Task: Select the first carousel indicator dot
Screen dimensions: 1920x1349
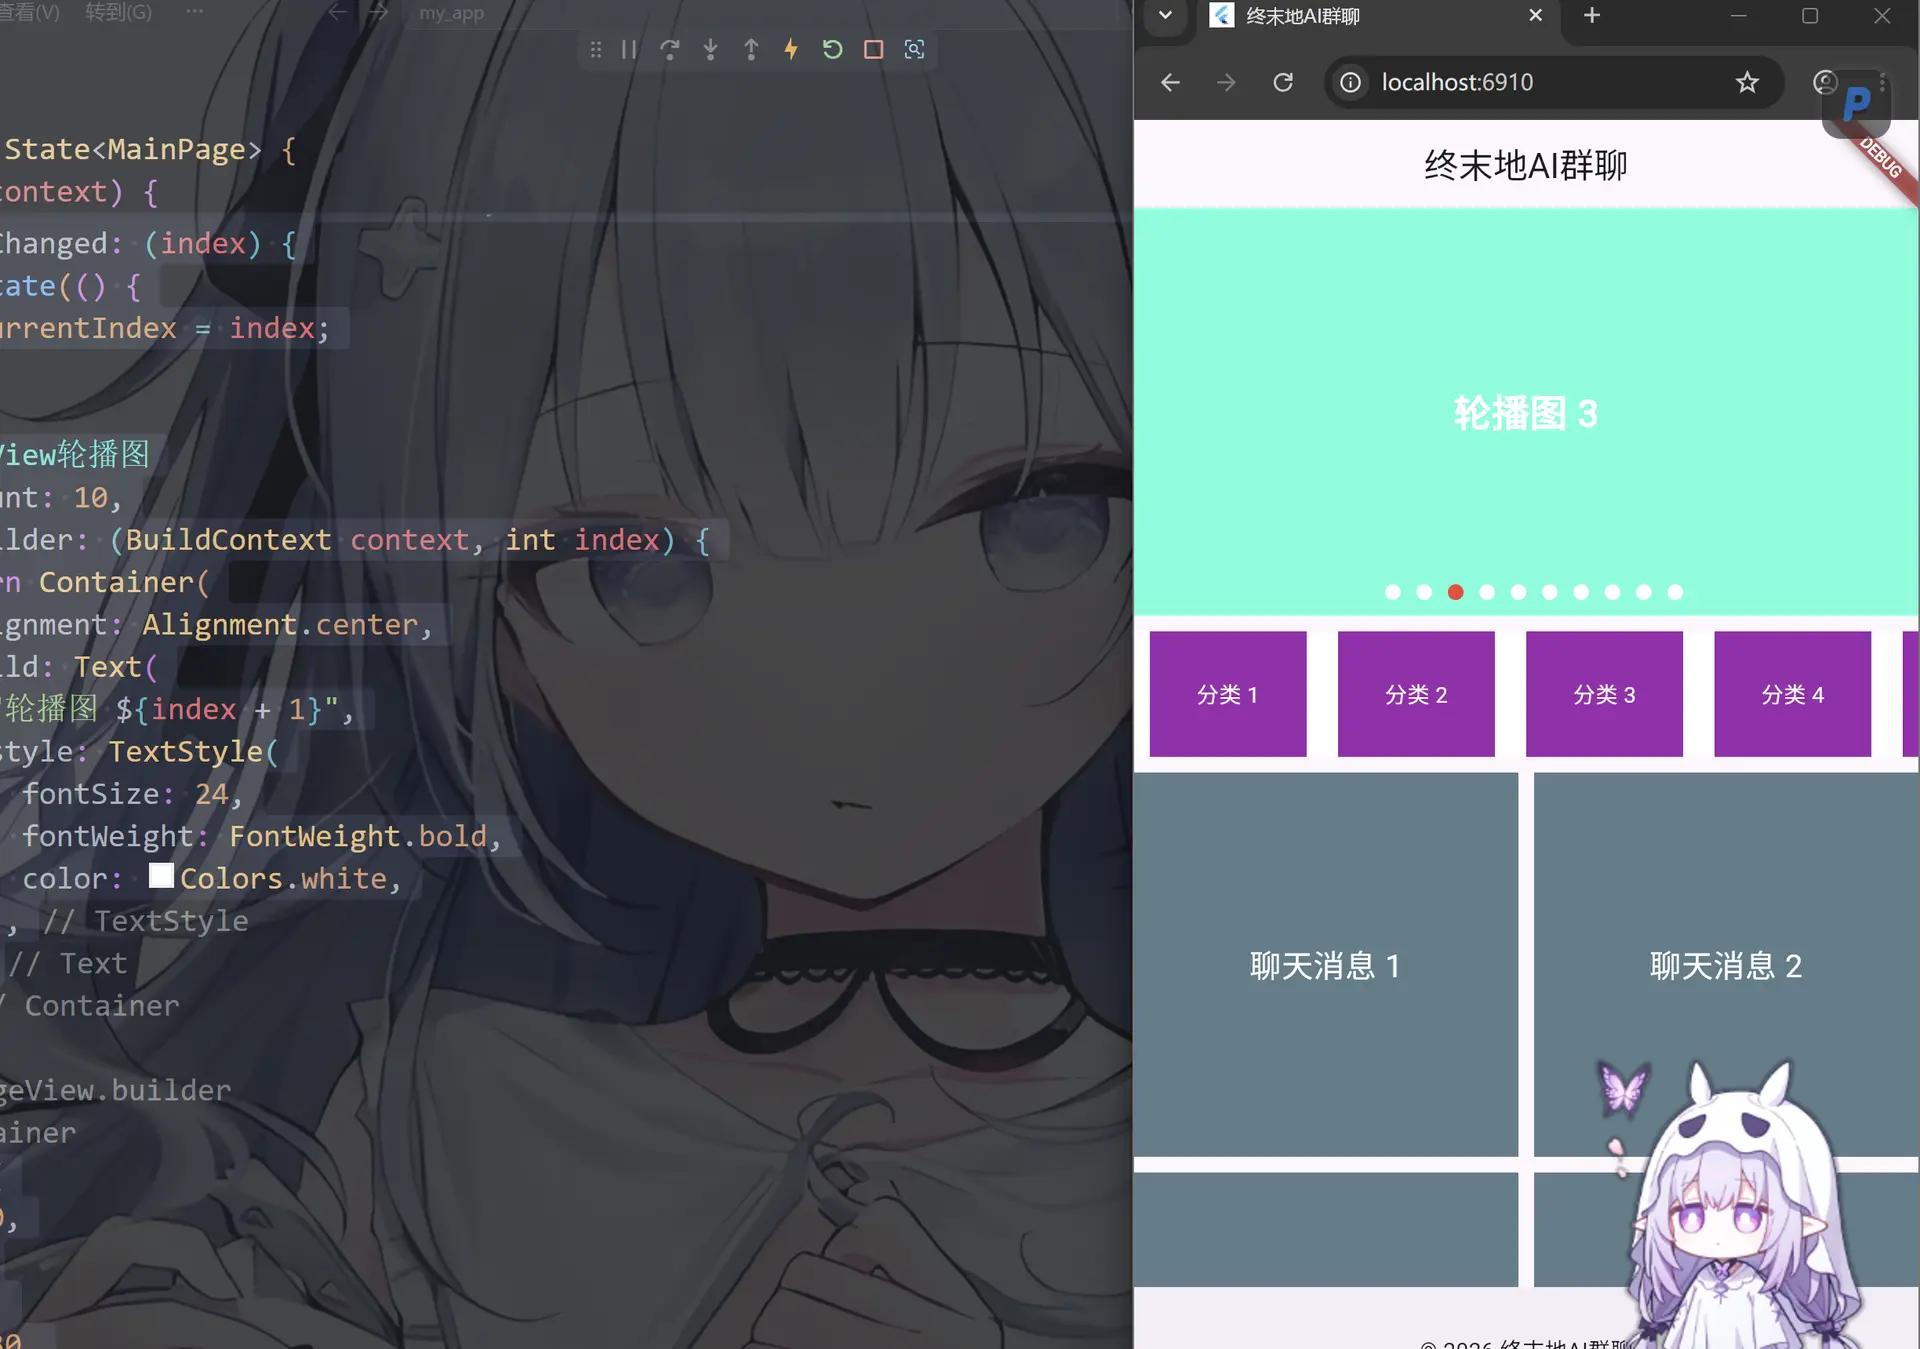Action: pyautogui.click(x=1393, y=592)
